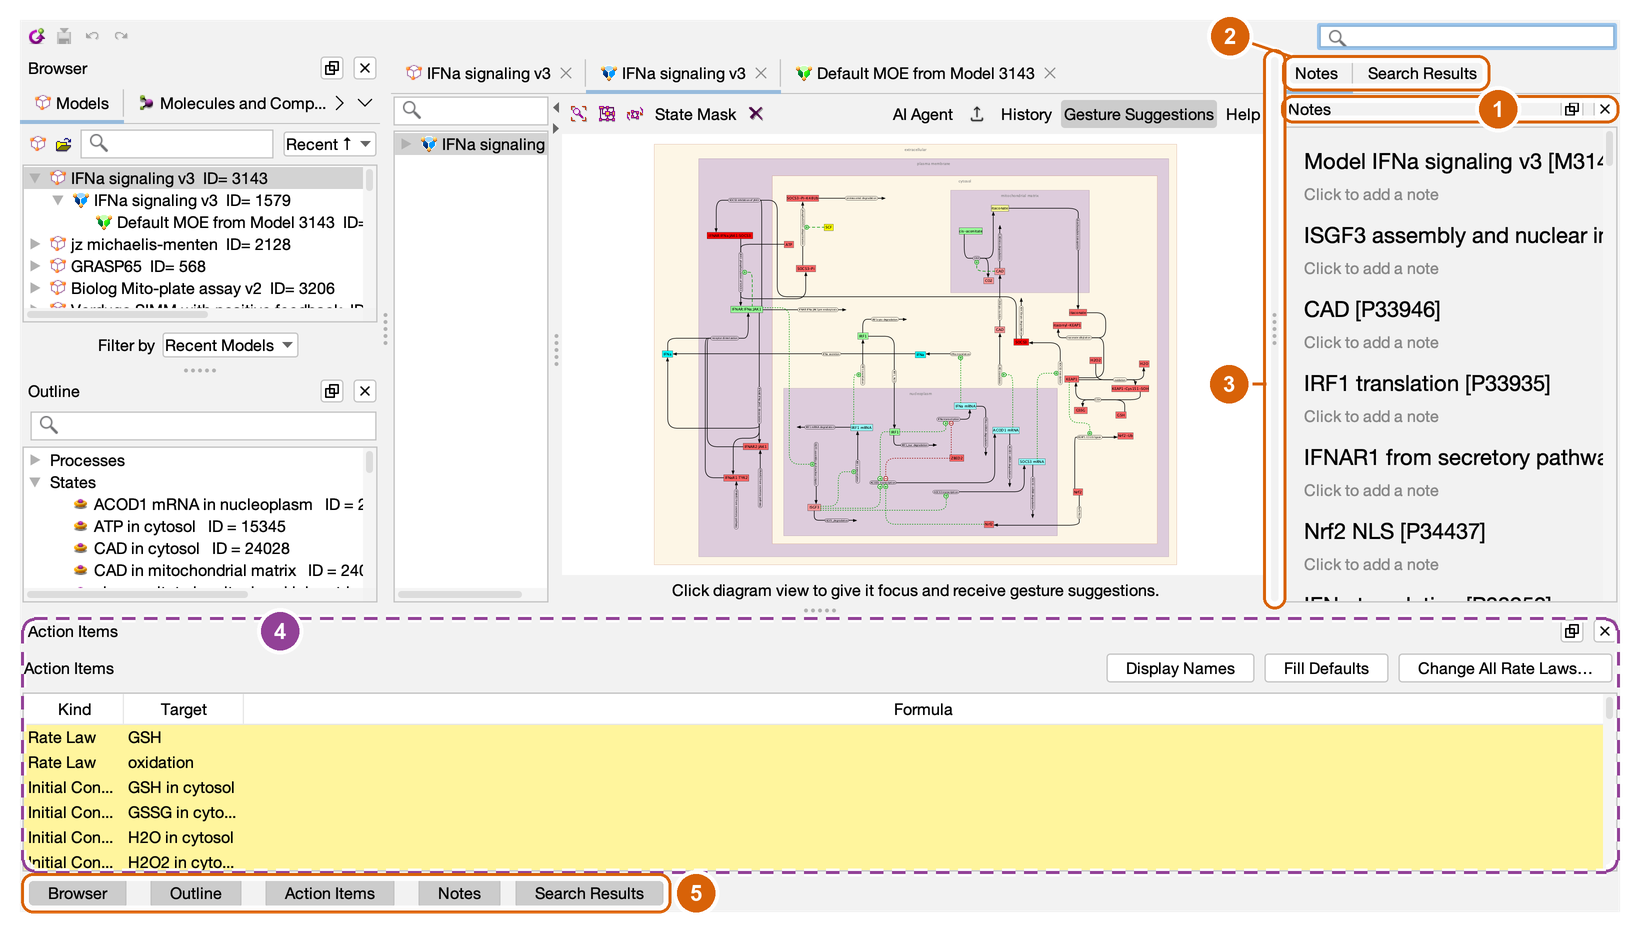Close the Default MOE from Model 3143 tab
The height and width of the screenshot is (932, 1640).
[1050, 73]
